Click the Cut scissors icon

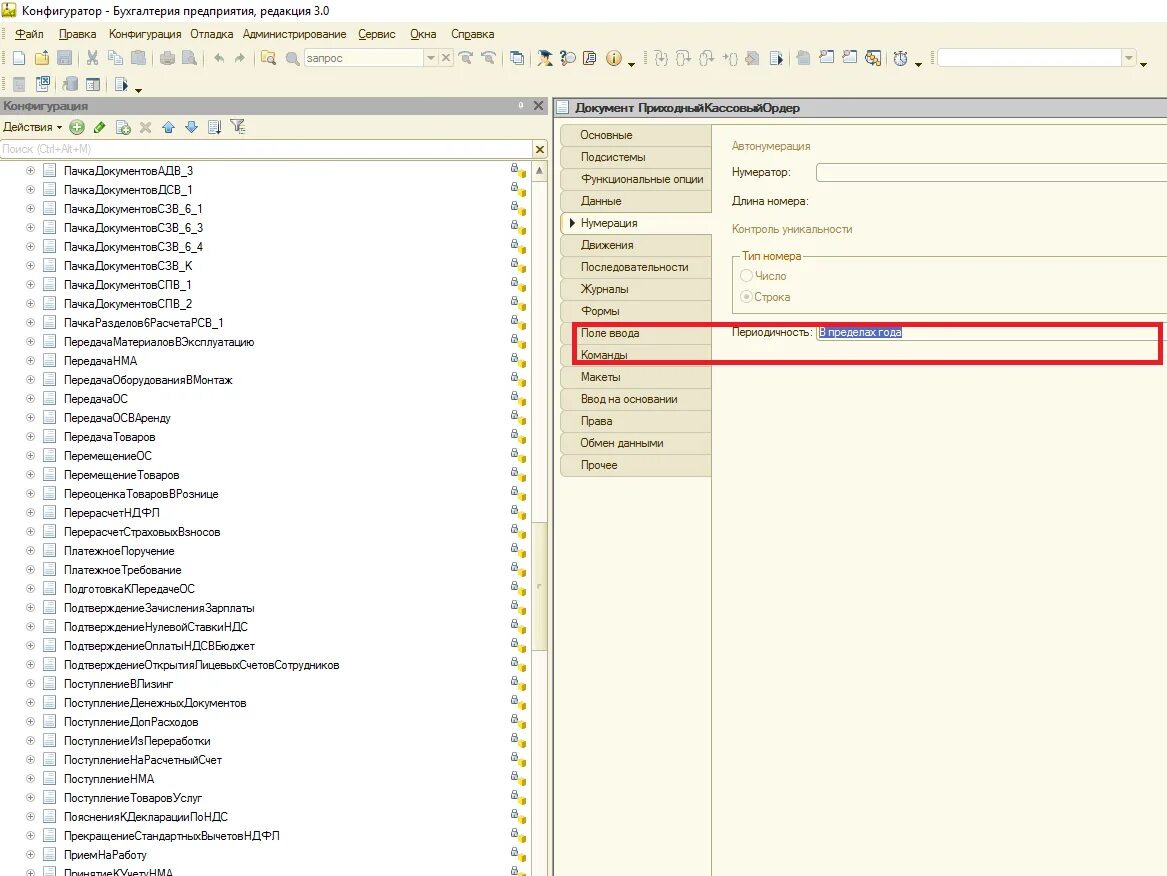click(x=92, y=58)
